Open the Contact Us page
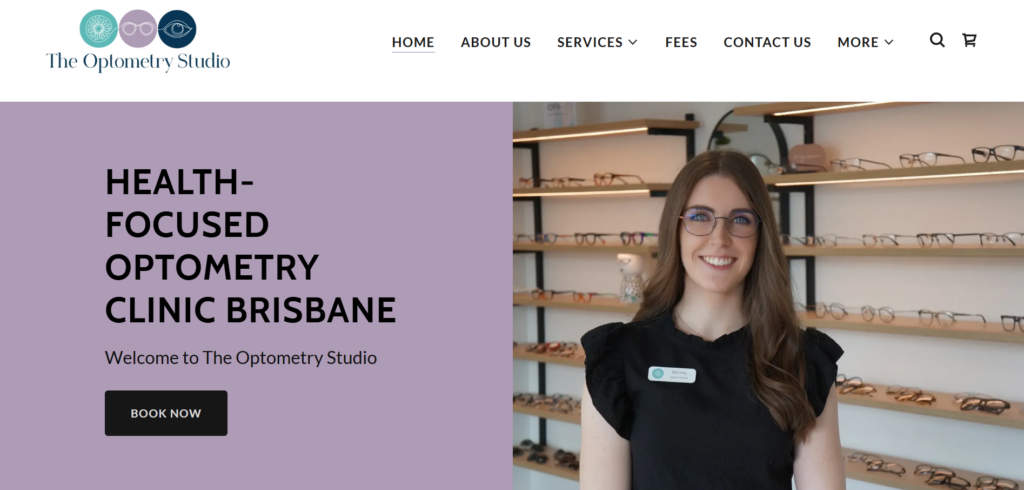1024x490 pixels. point(767,42)
